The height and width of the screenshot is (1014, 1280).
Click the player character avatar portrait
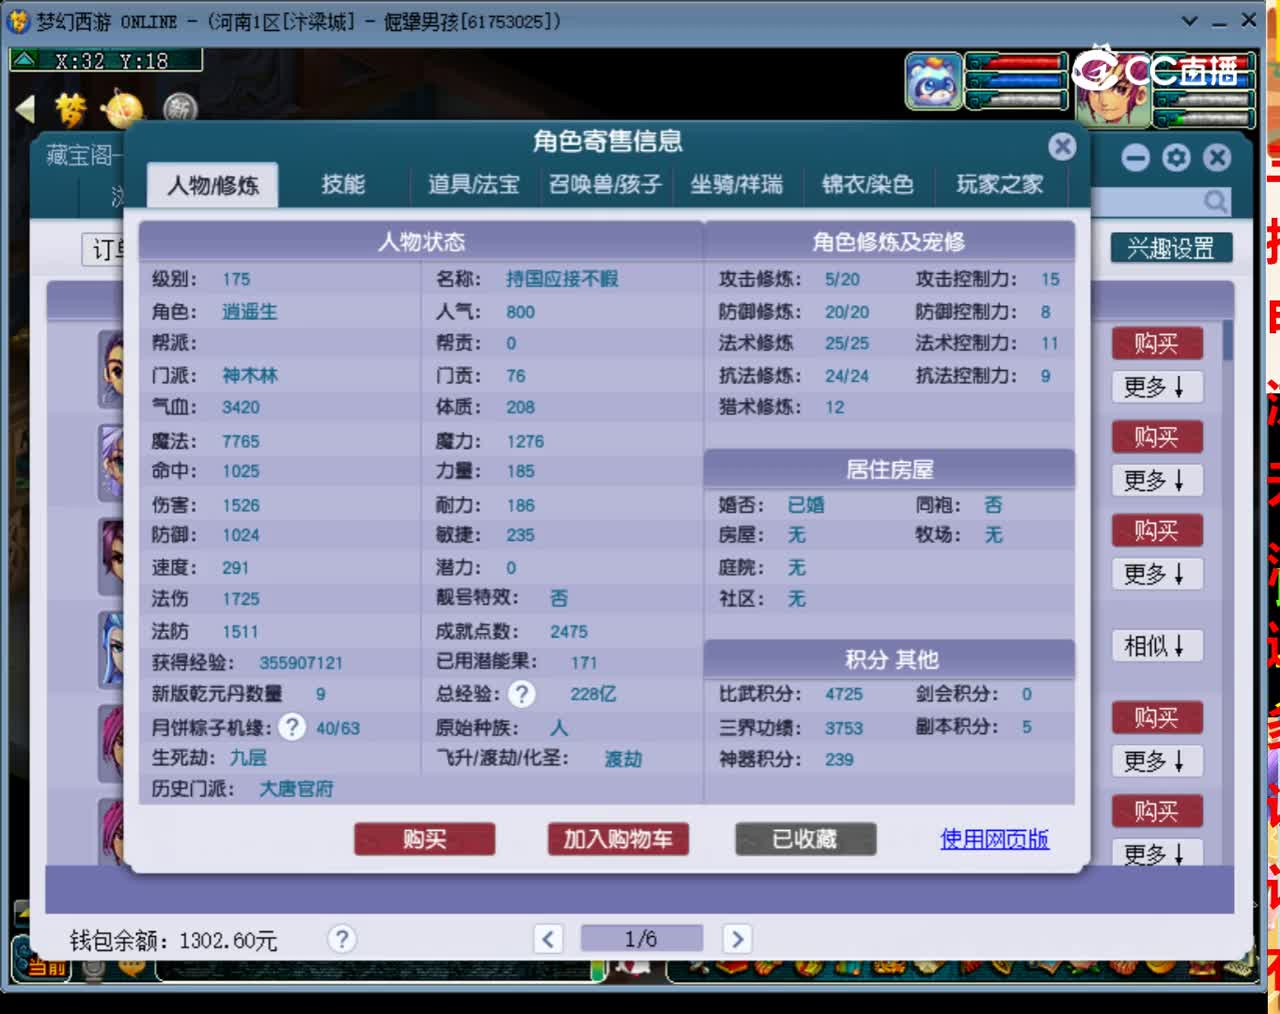(1113, 92)
